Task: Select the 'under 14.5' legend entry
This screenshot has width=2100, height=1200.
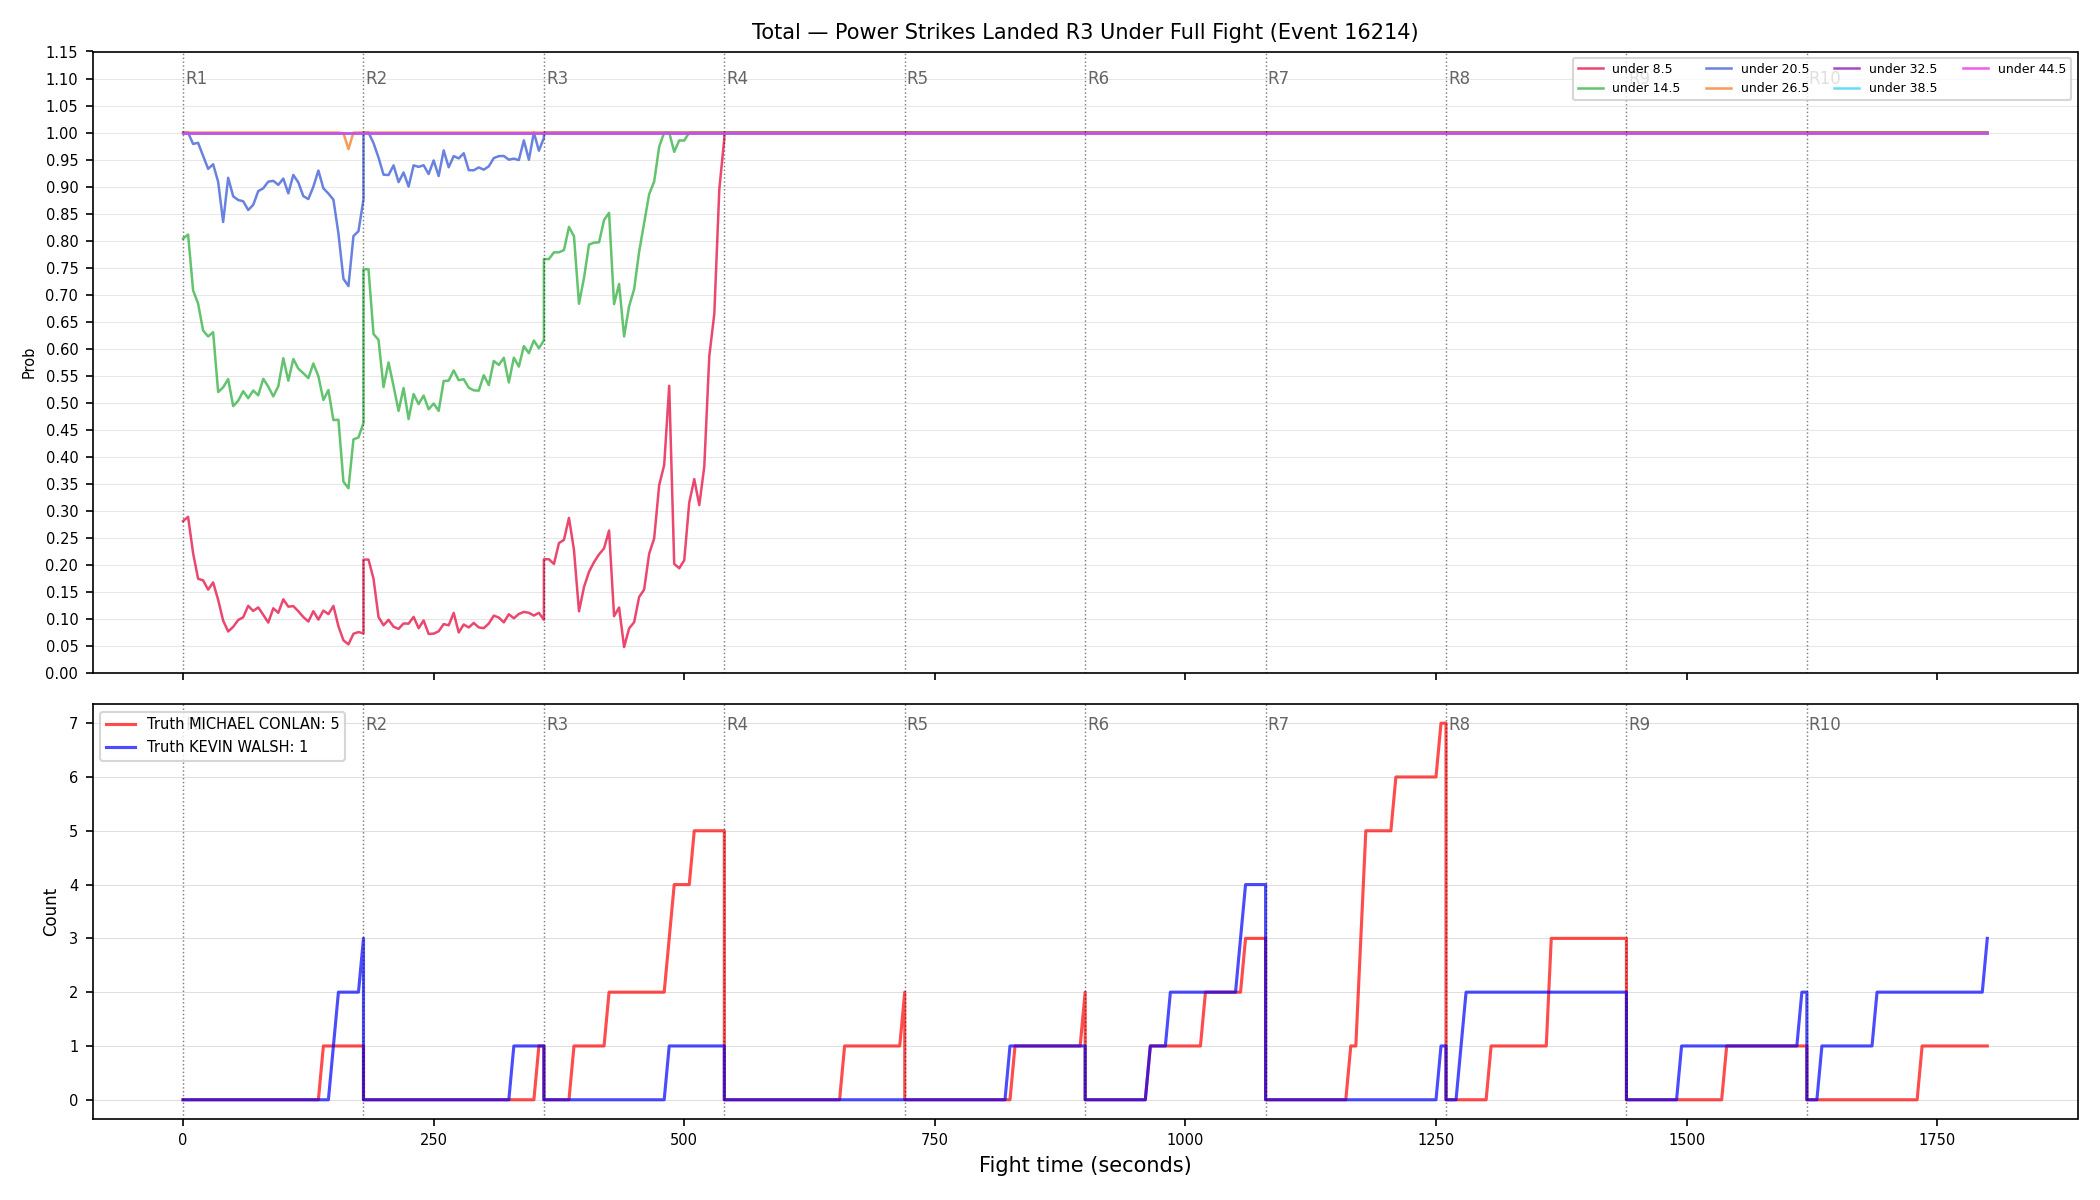Action: pos(1629,88)
